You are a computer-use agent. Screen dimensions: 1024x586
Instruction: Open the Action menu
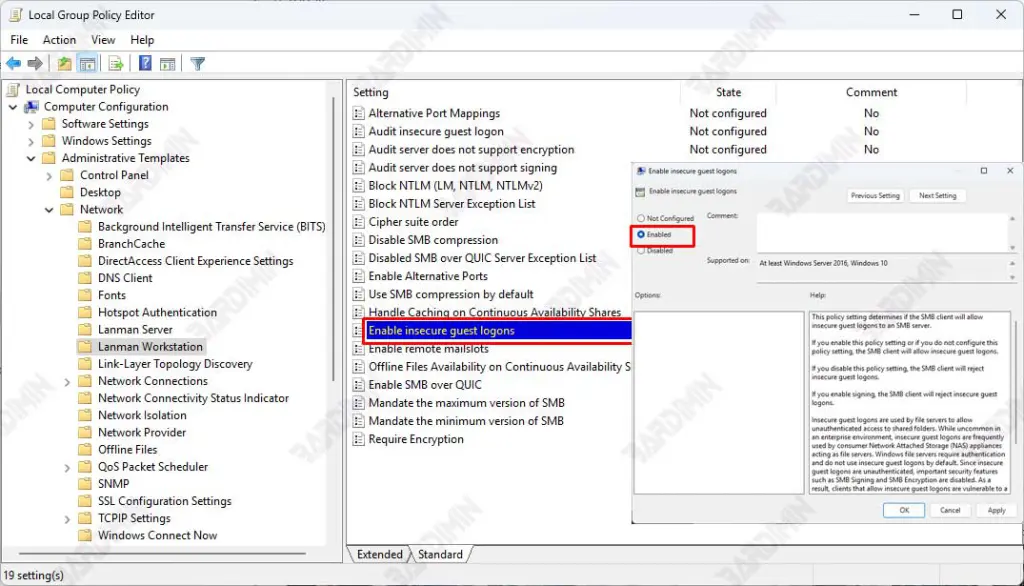tap(59, 40)
